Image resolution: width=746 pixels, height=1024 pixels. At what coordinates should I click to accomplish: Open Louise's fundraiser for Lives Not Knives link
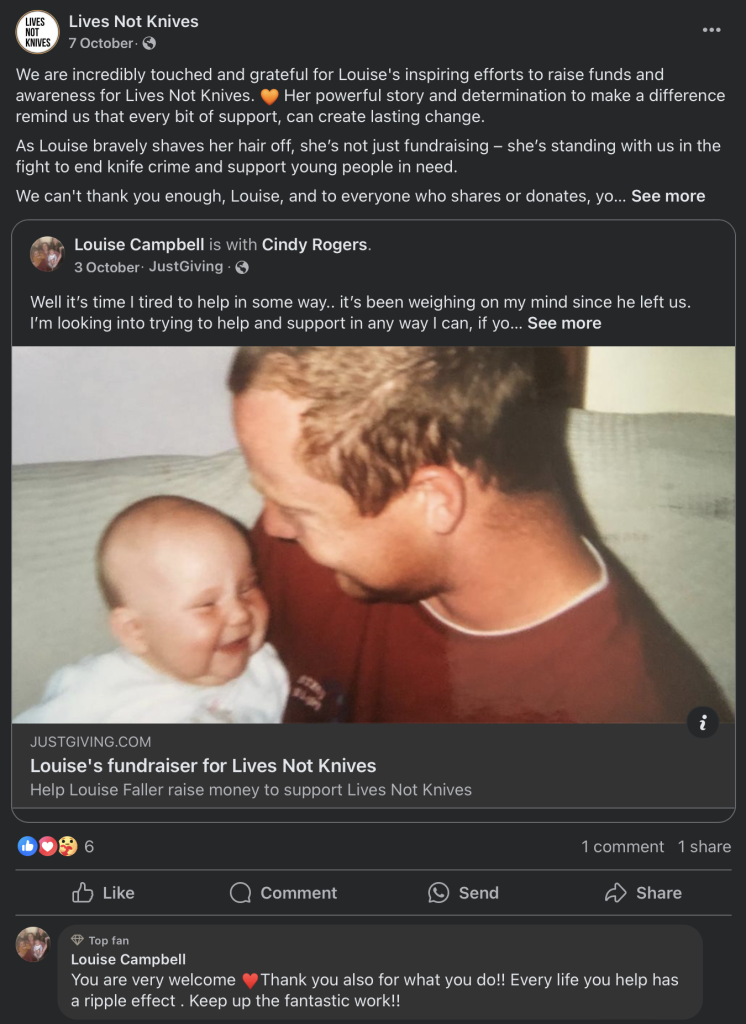[x=203, y=765]
